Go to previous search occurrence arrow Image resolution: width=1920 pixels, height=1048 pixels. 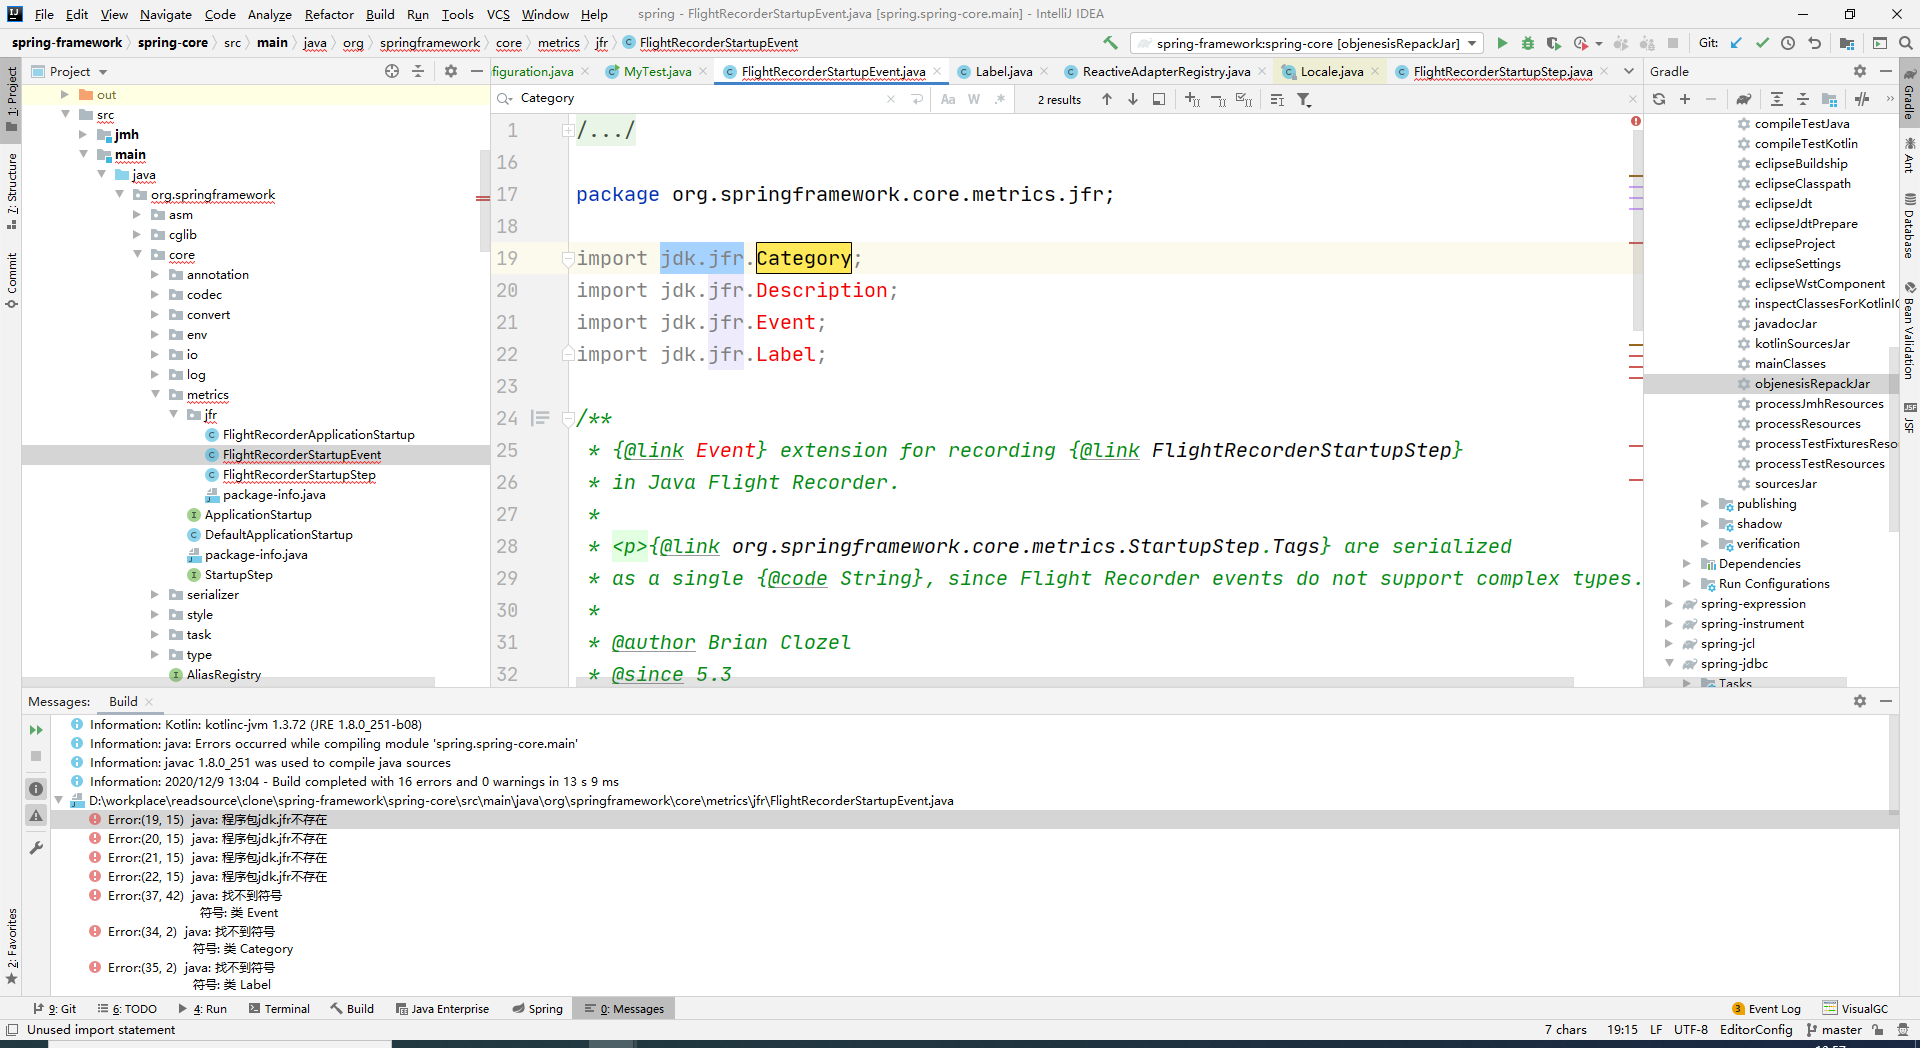[1107, 99]
